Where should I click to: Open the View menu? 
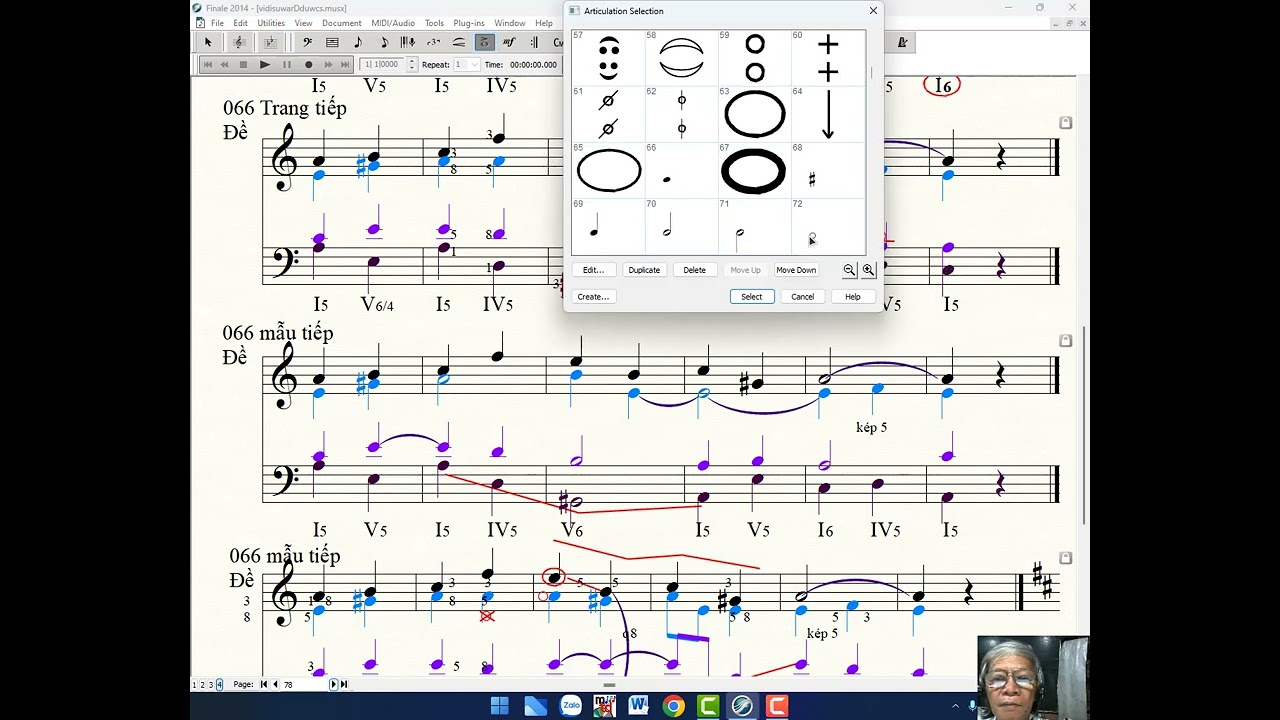303,23
